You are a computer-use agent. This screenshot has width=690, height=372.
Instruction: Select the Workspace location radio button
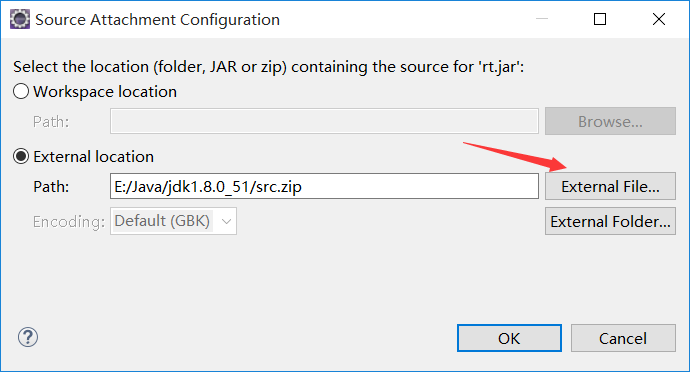click(21, 92)
